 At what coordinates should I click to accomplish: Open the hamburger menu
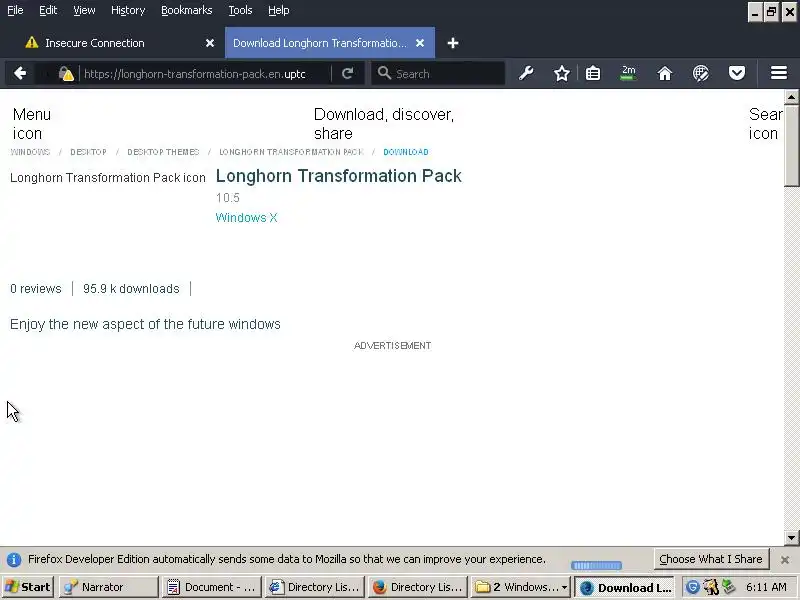tap(779, 73)
